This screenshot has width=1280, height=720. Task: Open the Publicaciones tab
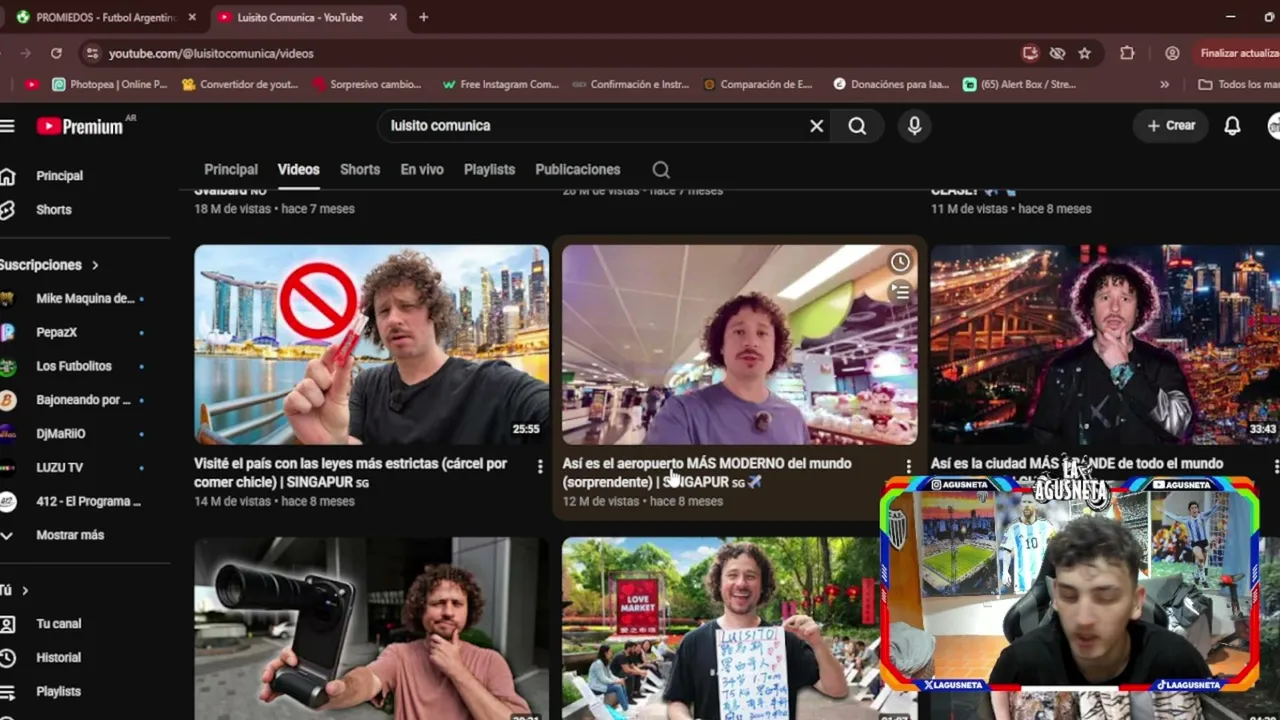tap(578, 170)
